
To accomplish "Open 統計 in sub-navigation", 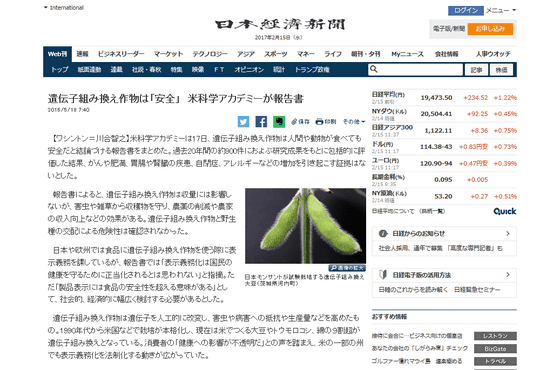I will 279,70.
